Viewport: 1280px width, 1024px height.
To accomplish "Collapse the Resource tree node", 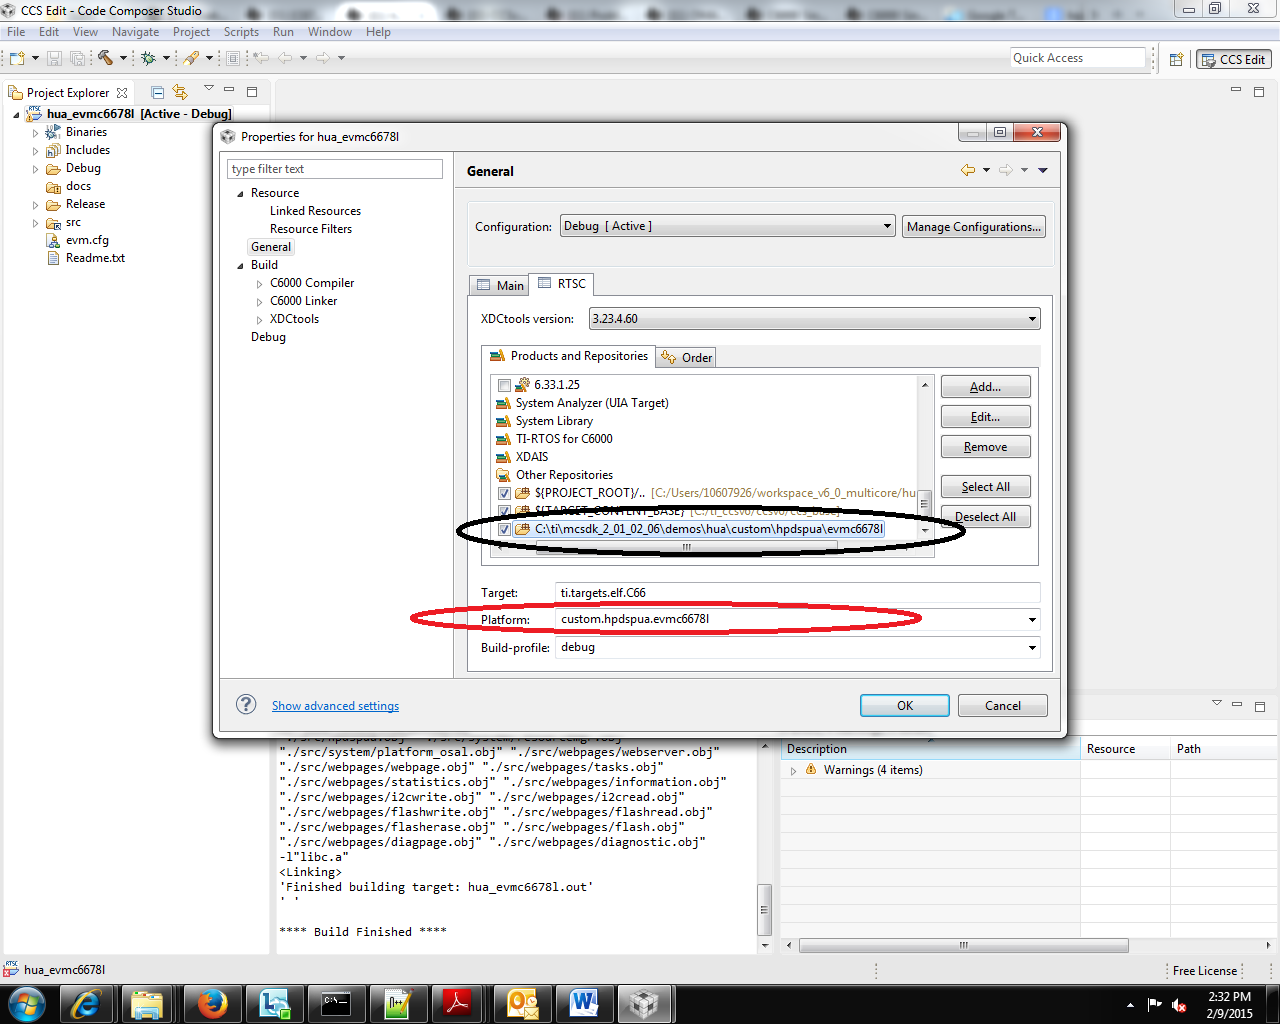I will tap(240, 194).
